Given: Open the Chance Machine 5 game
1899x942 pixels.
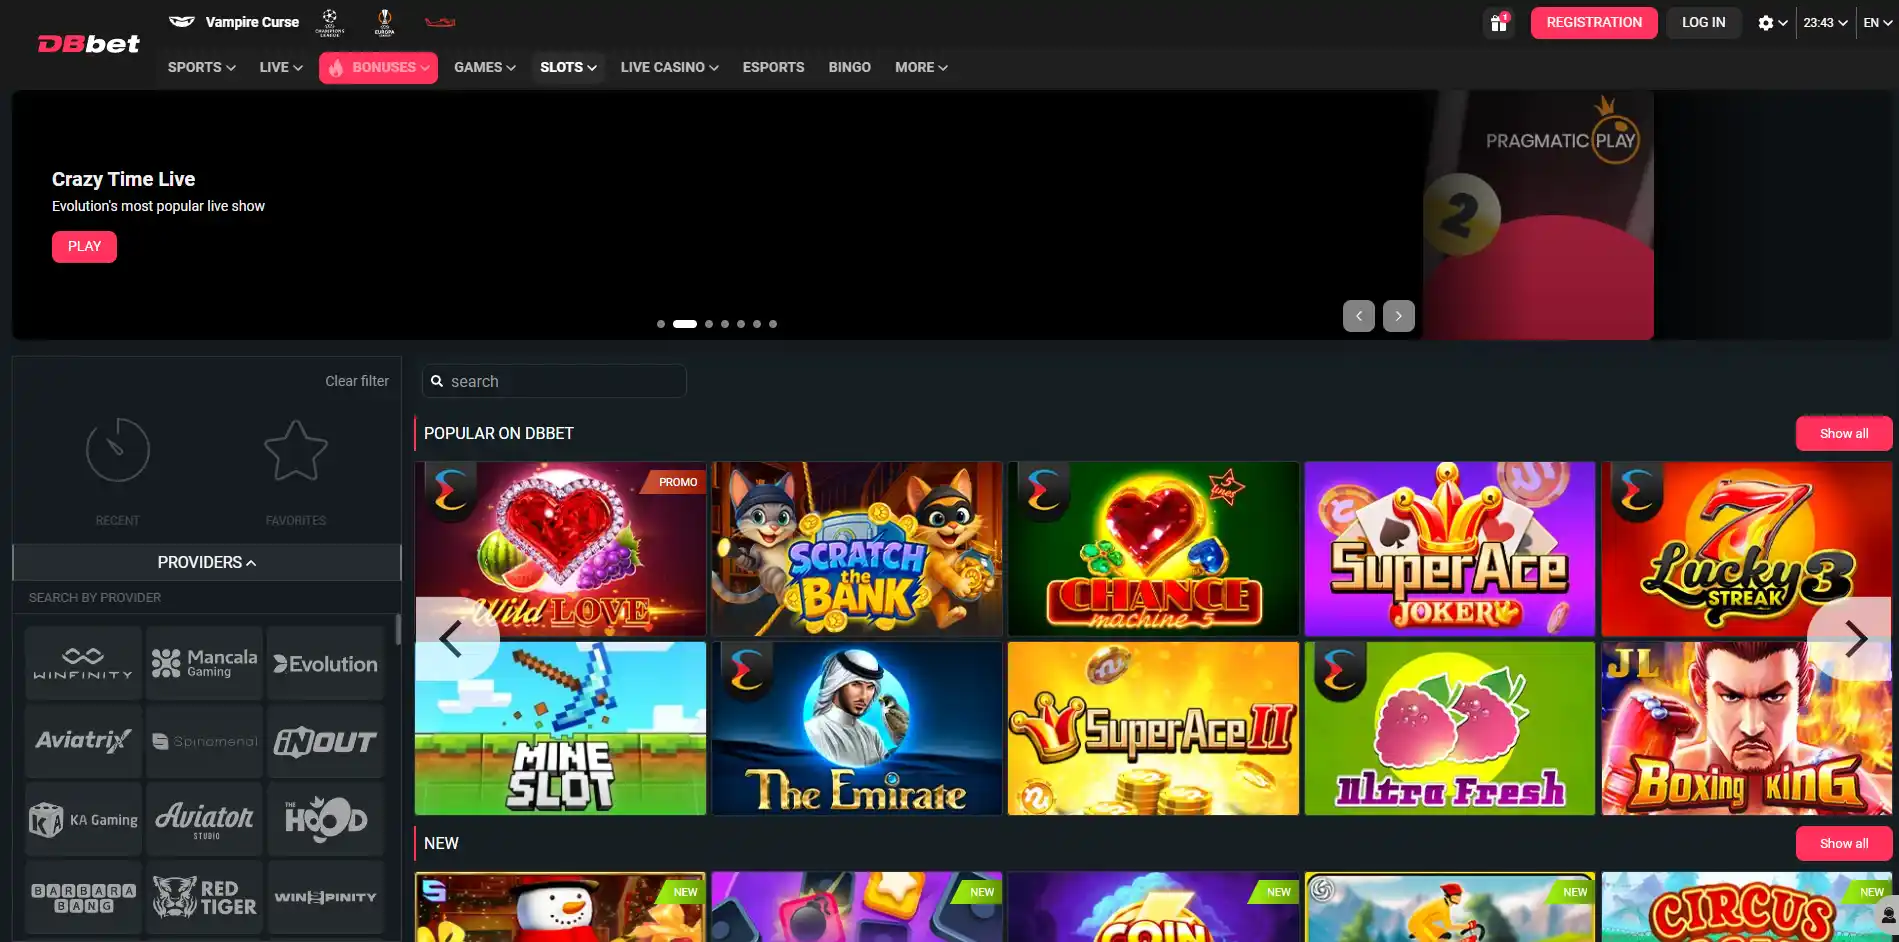Looking at the screenshot, I should 1153,548.
